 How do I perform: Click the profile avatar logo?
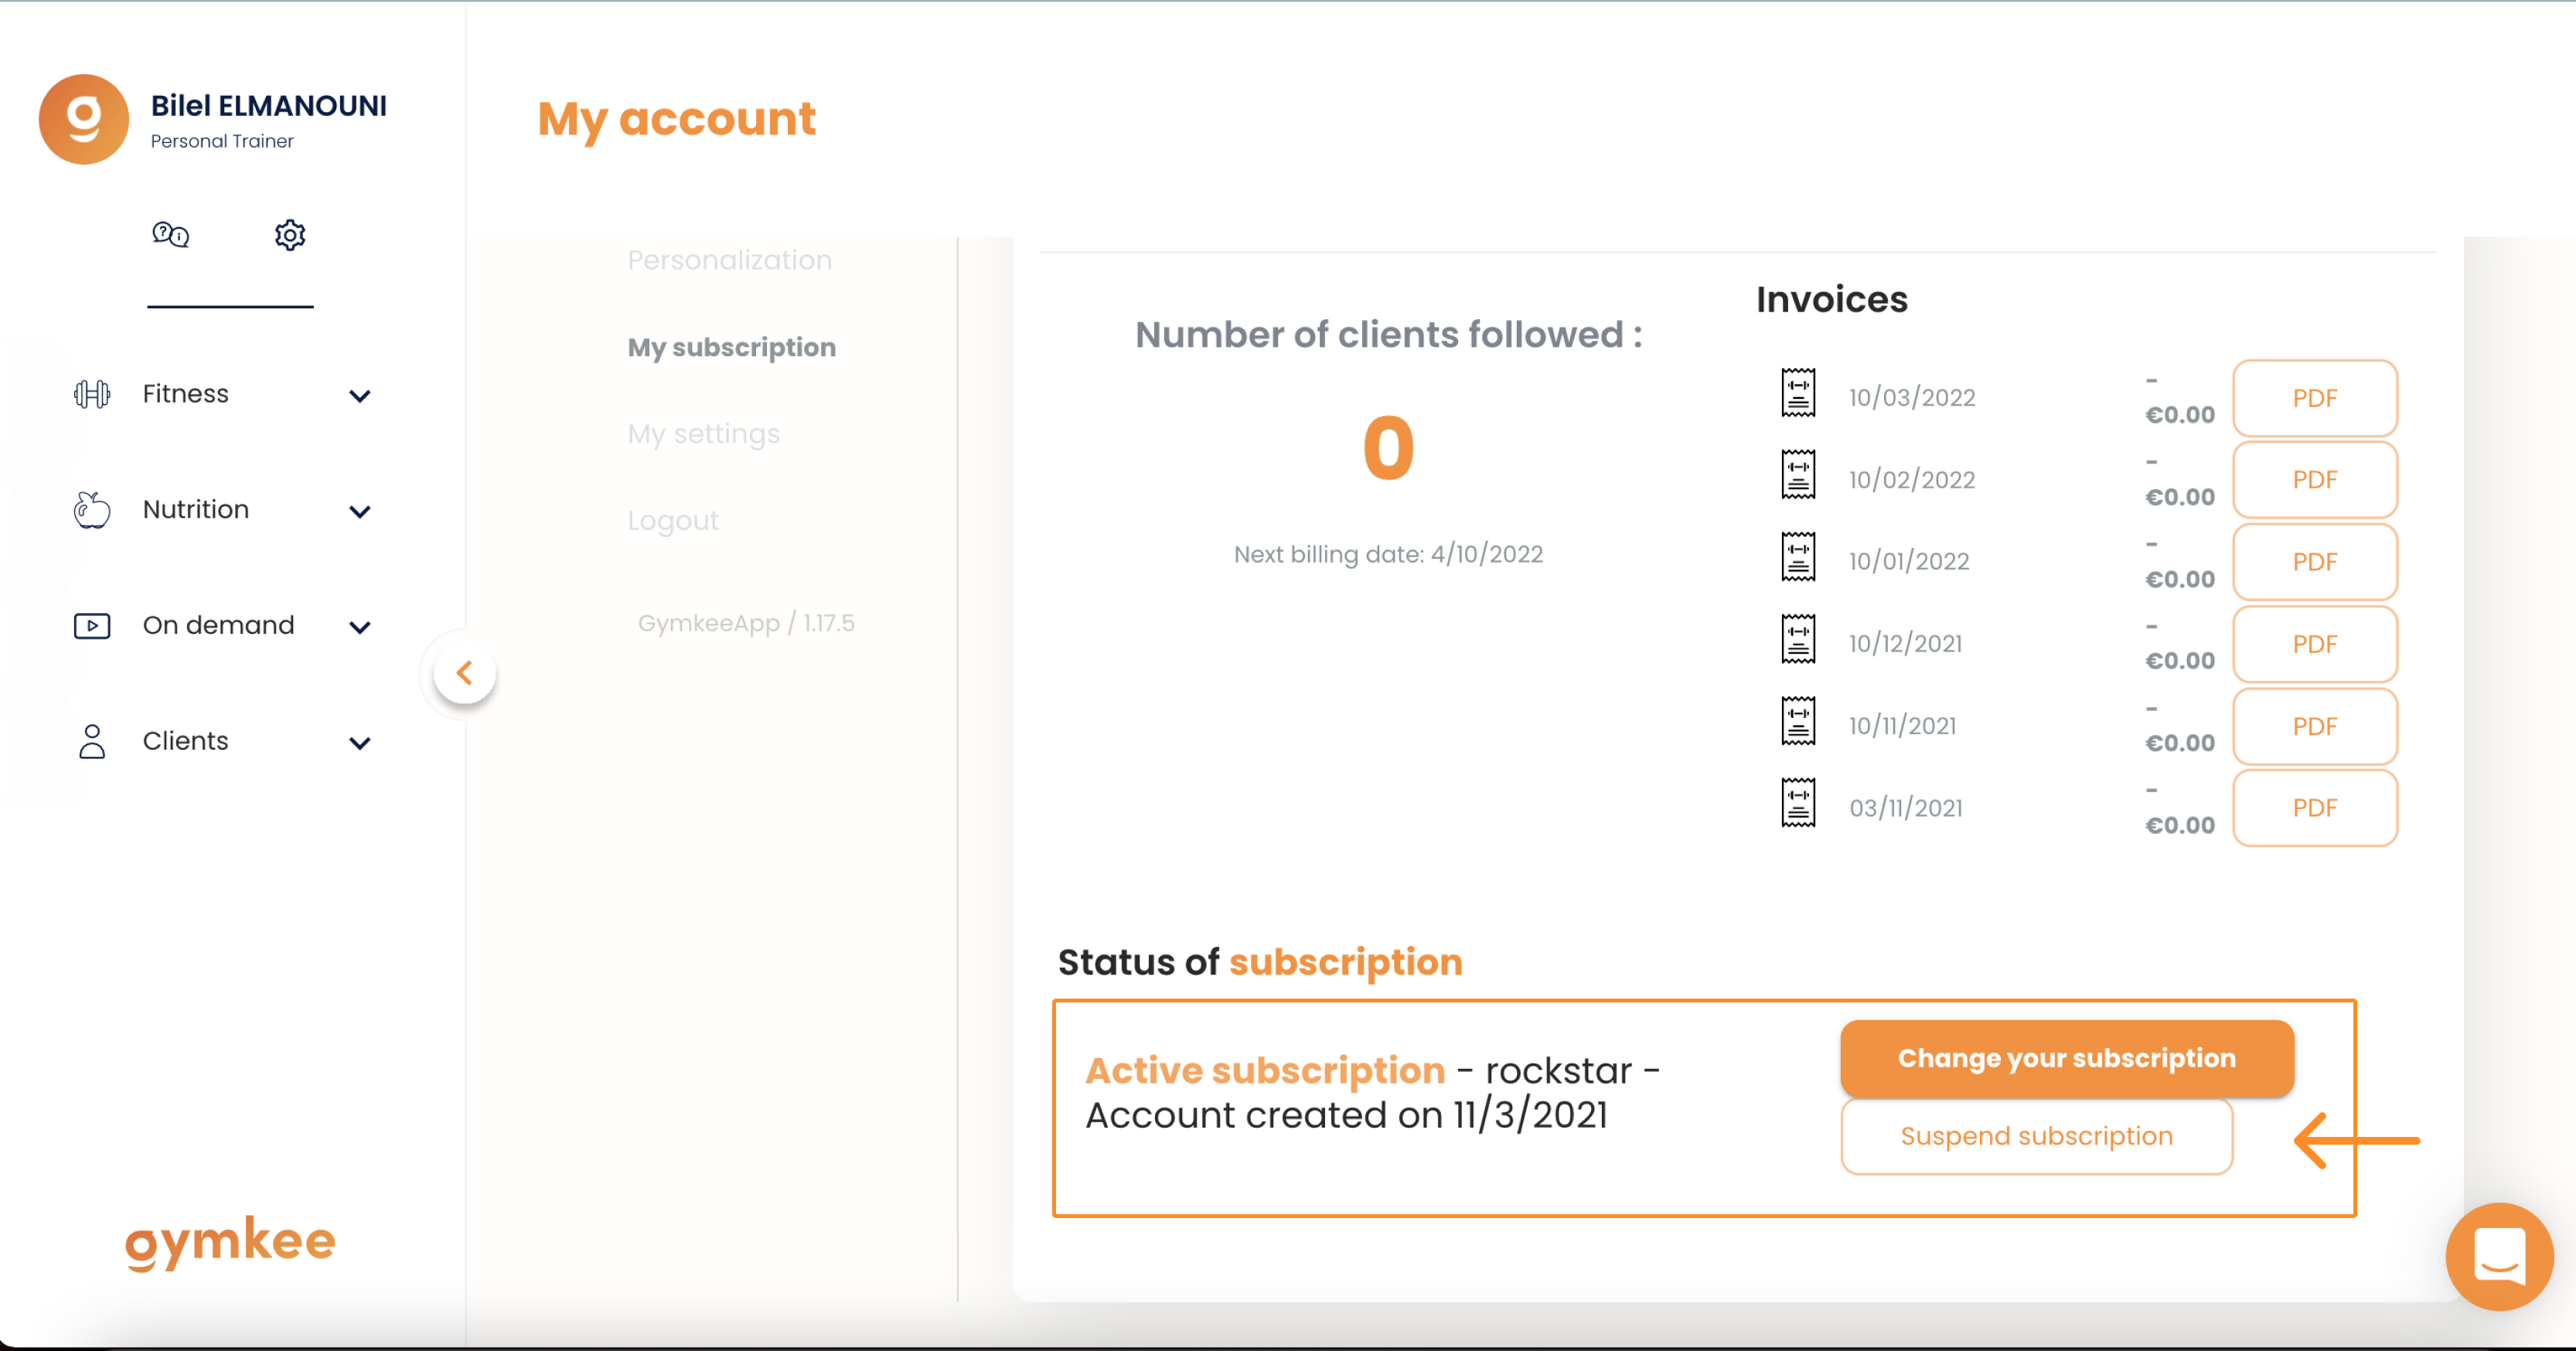84,119
